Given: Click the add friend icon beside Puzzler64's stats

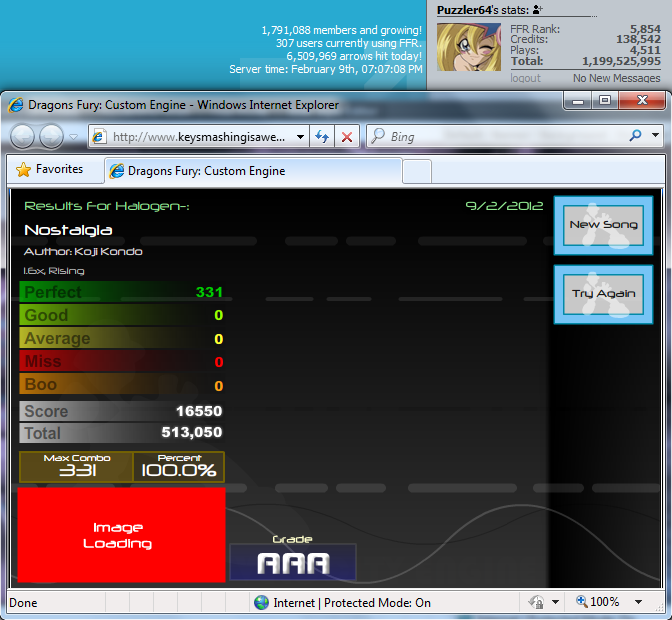Looking at the screenshot, I should (537, 9).
